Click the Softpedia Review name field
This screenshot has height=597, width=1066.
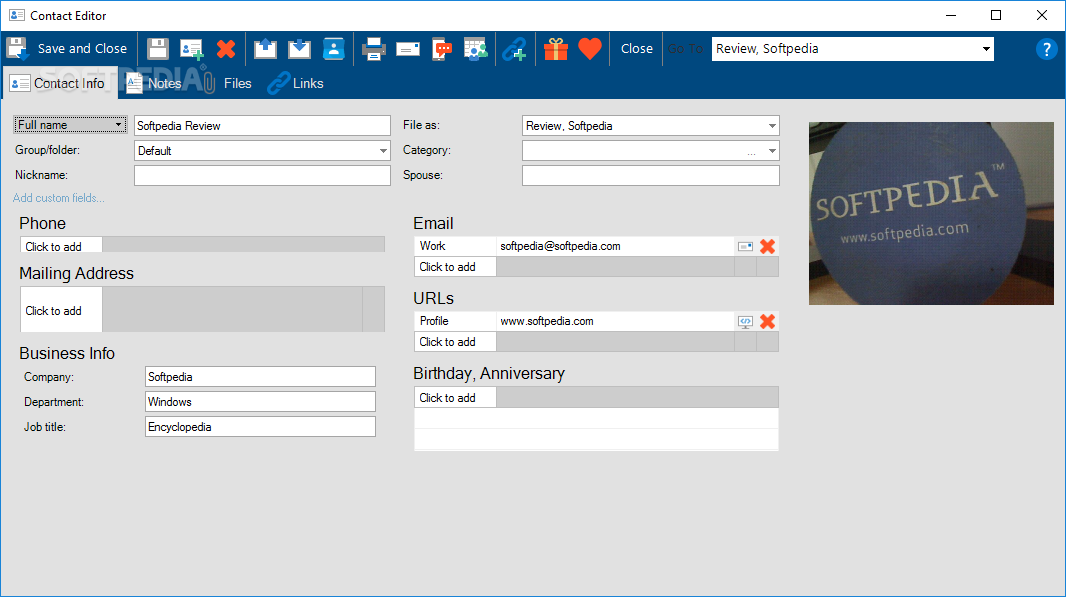262,126
